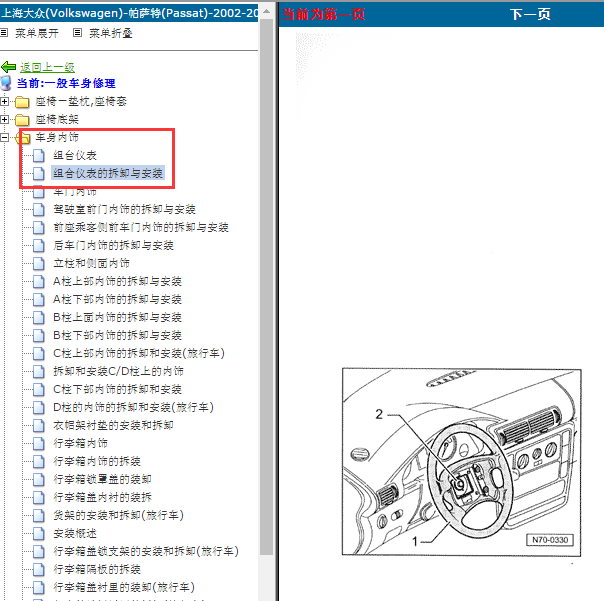Open 行李箱锁罩盖的装卸 entry
604x601 pixels.
(102, 479)
